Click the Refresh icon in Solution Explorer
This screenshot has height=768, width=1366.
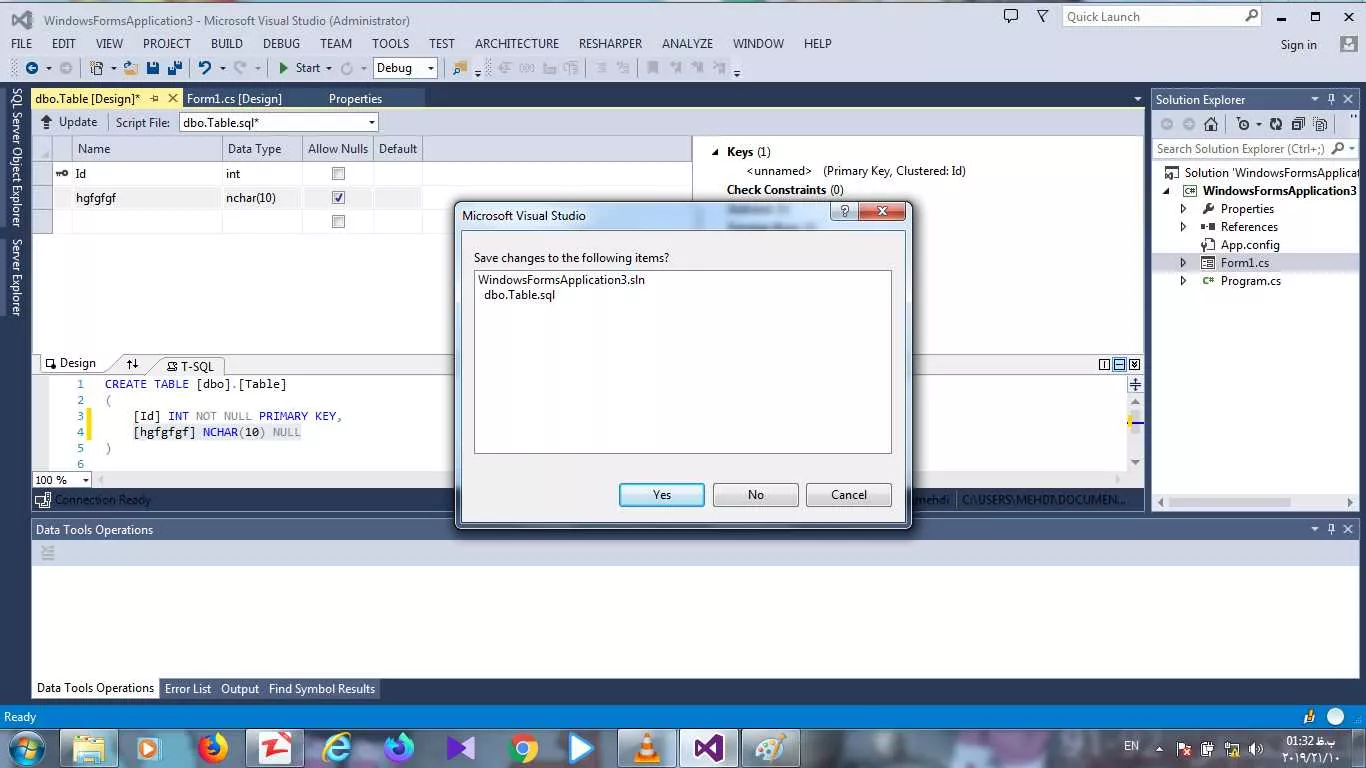(1276, 124)
